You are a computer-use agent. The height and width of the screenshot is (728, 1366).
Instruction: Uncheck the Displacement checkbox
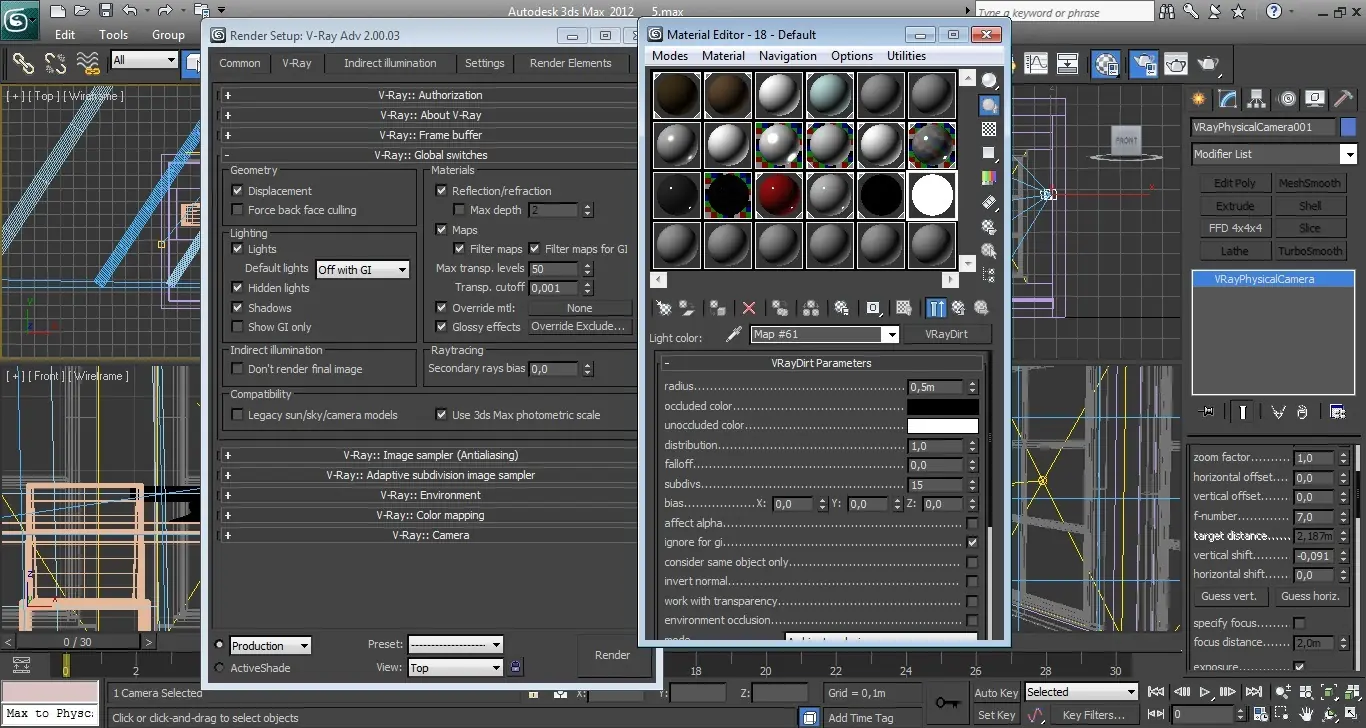click(238, 190)
